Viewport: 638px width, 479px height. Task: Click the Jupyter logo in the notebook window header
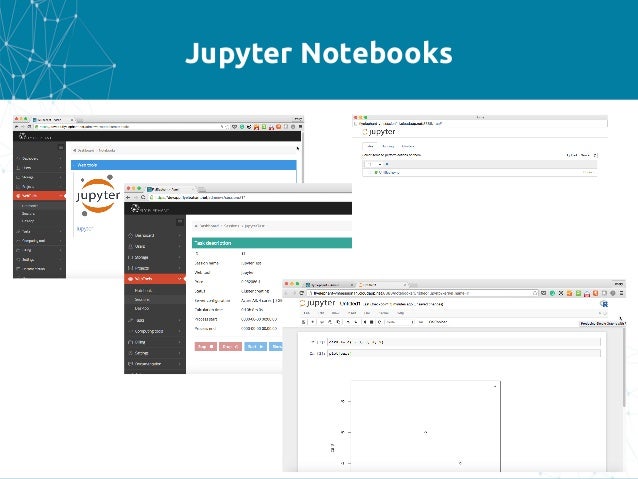[318, 303]
